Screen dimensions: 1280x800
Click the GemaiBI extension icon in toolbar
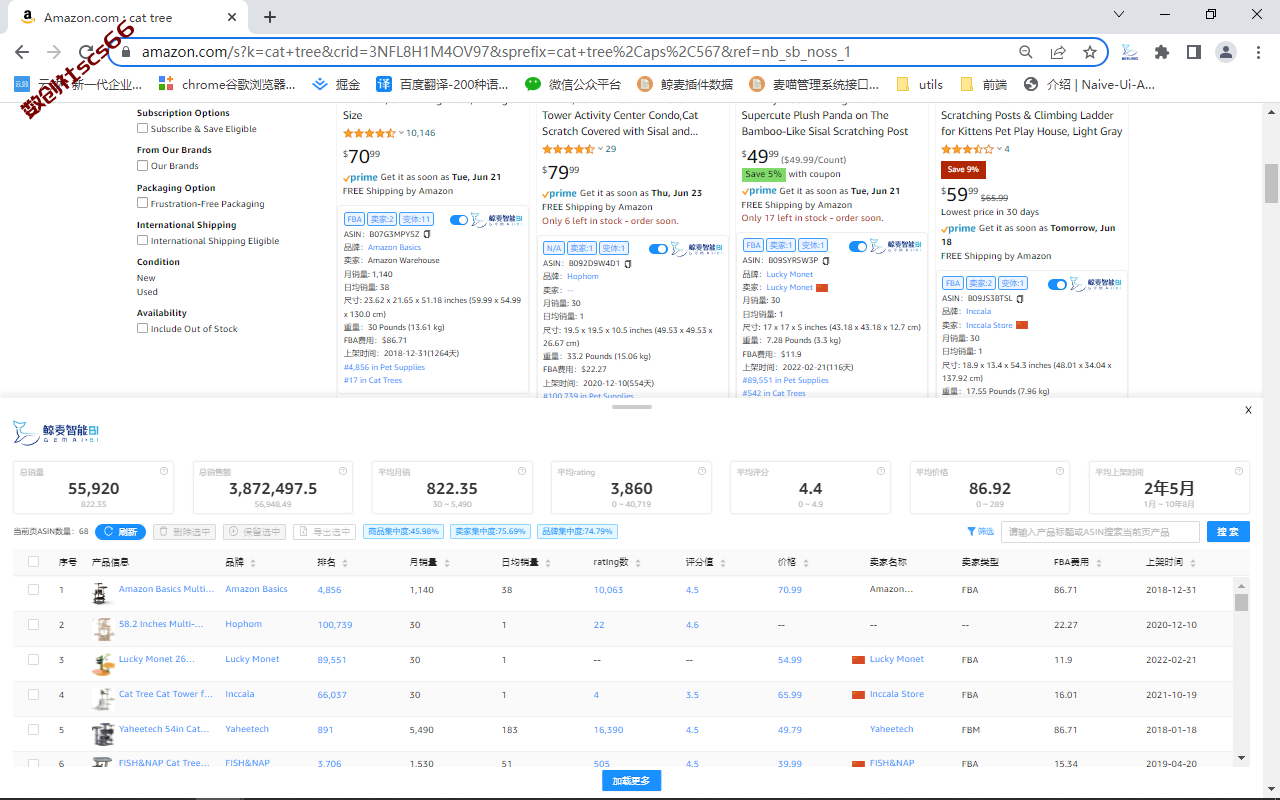tap(1129, 52)
